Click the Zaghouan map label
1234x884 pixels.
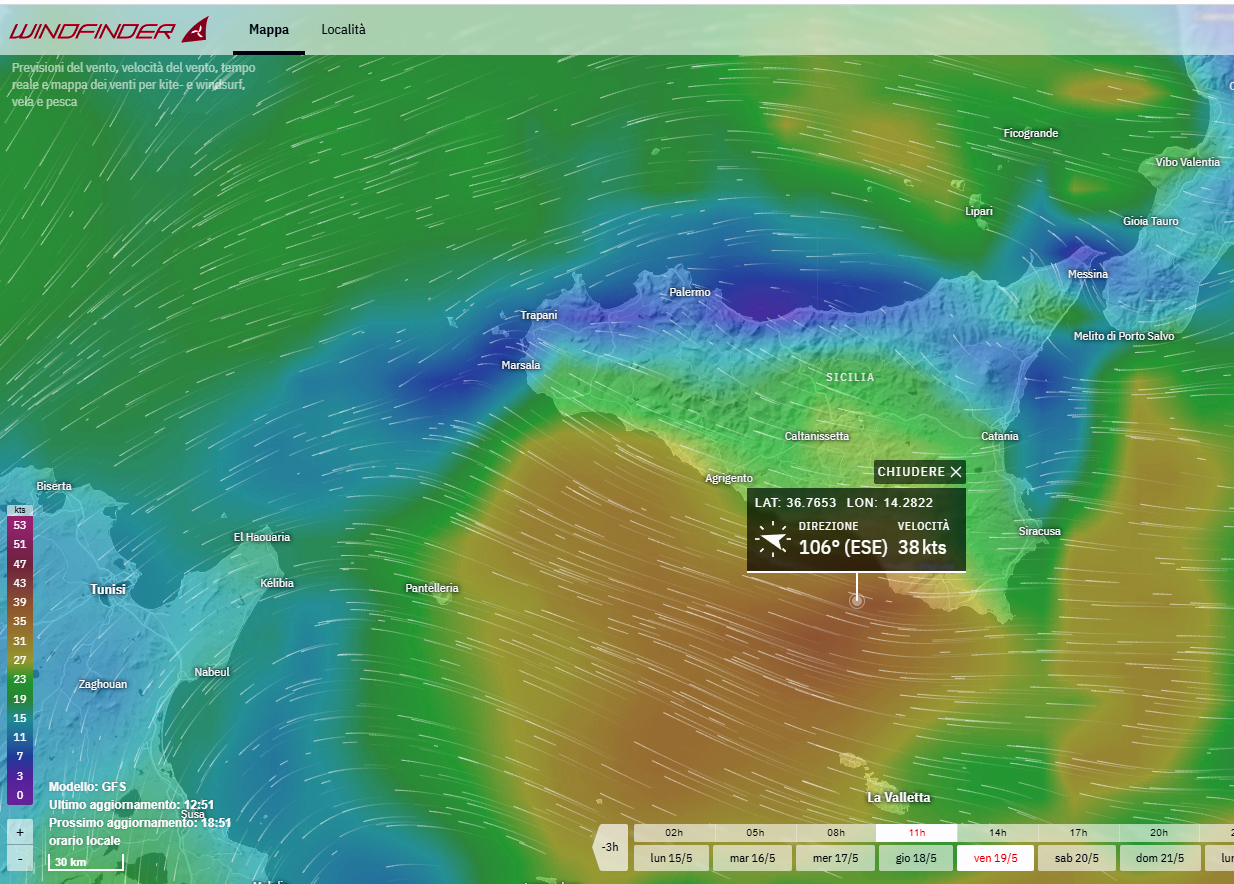(x=103, y=685)
